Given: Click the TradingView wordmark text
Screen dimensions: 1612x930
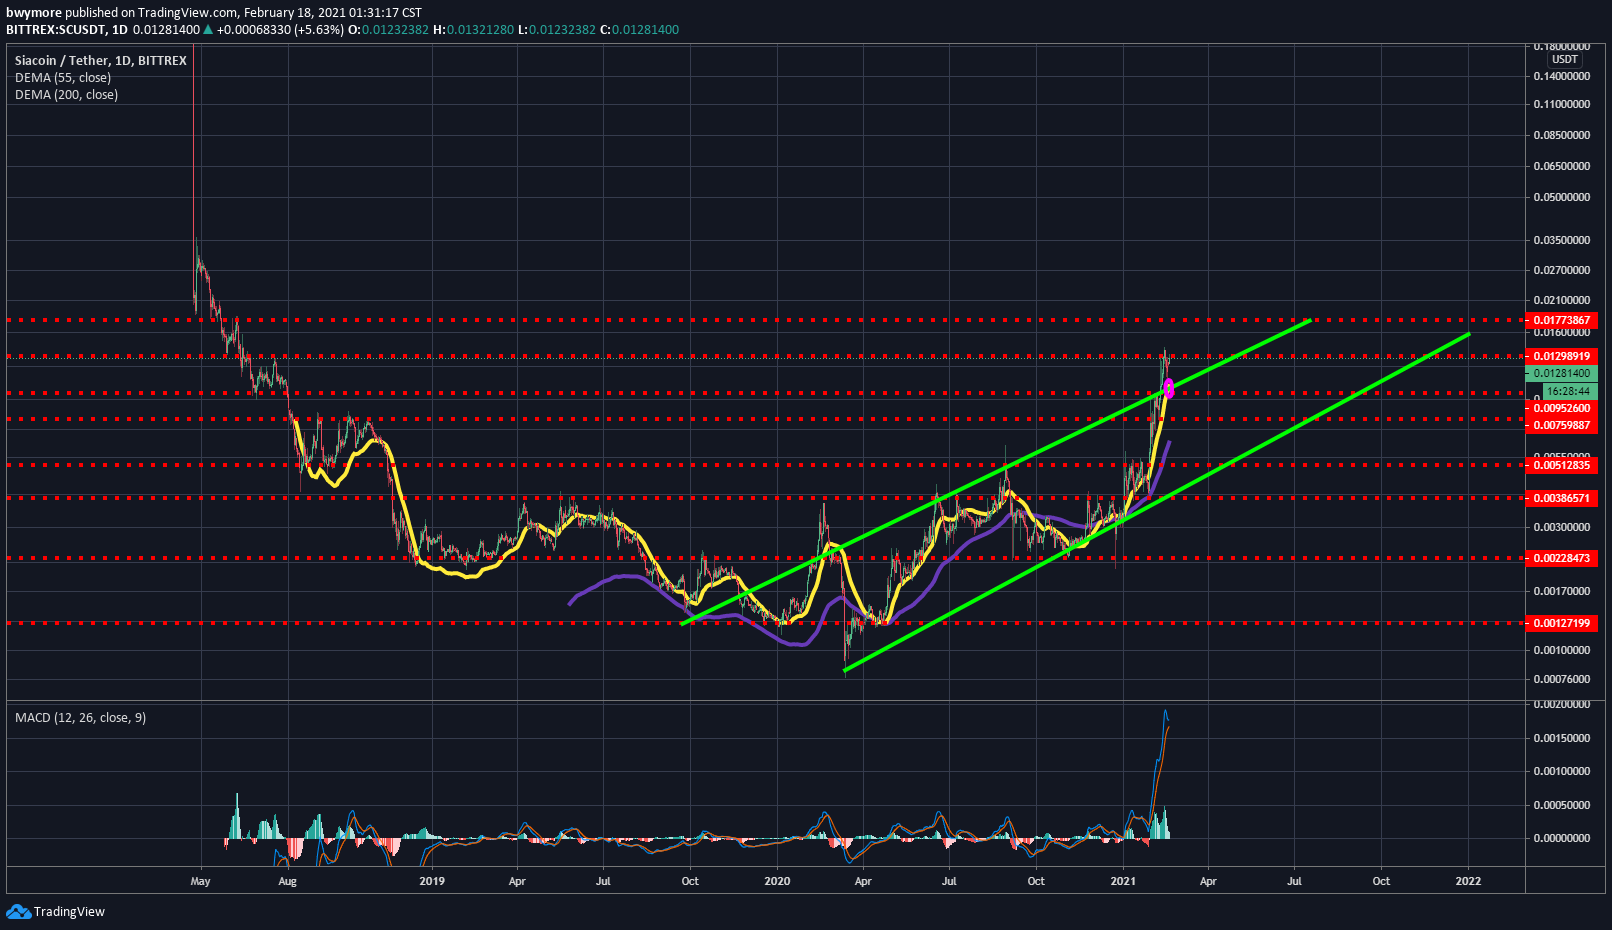Looking at the screenshot, I should 69,911.
